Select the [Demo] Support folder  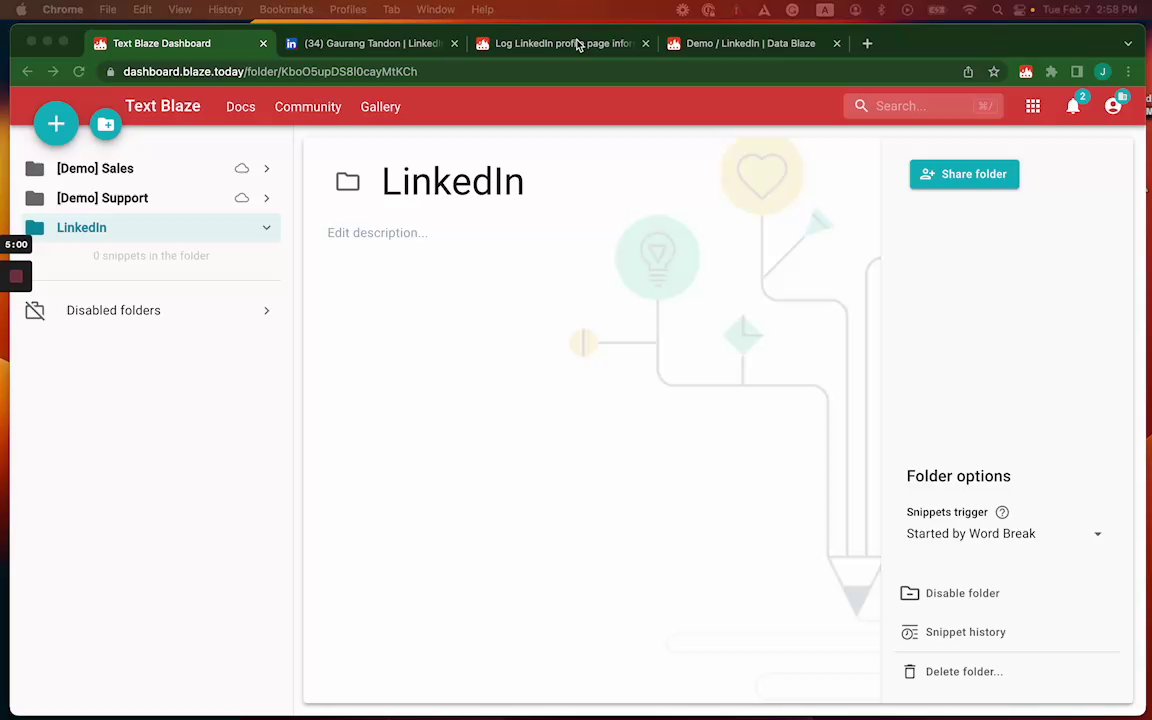[x=102, y=198]
